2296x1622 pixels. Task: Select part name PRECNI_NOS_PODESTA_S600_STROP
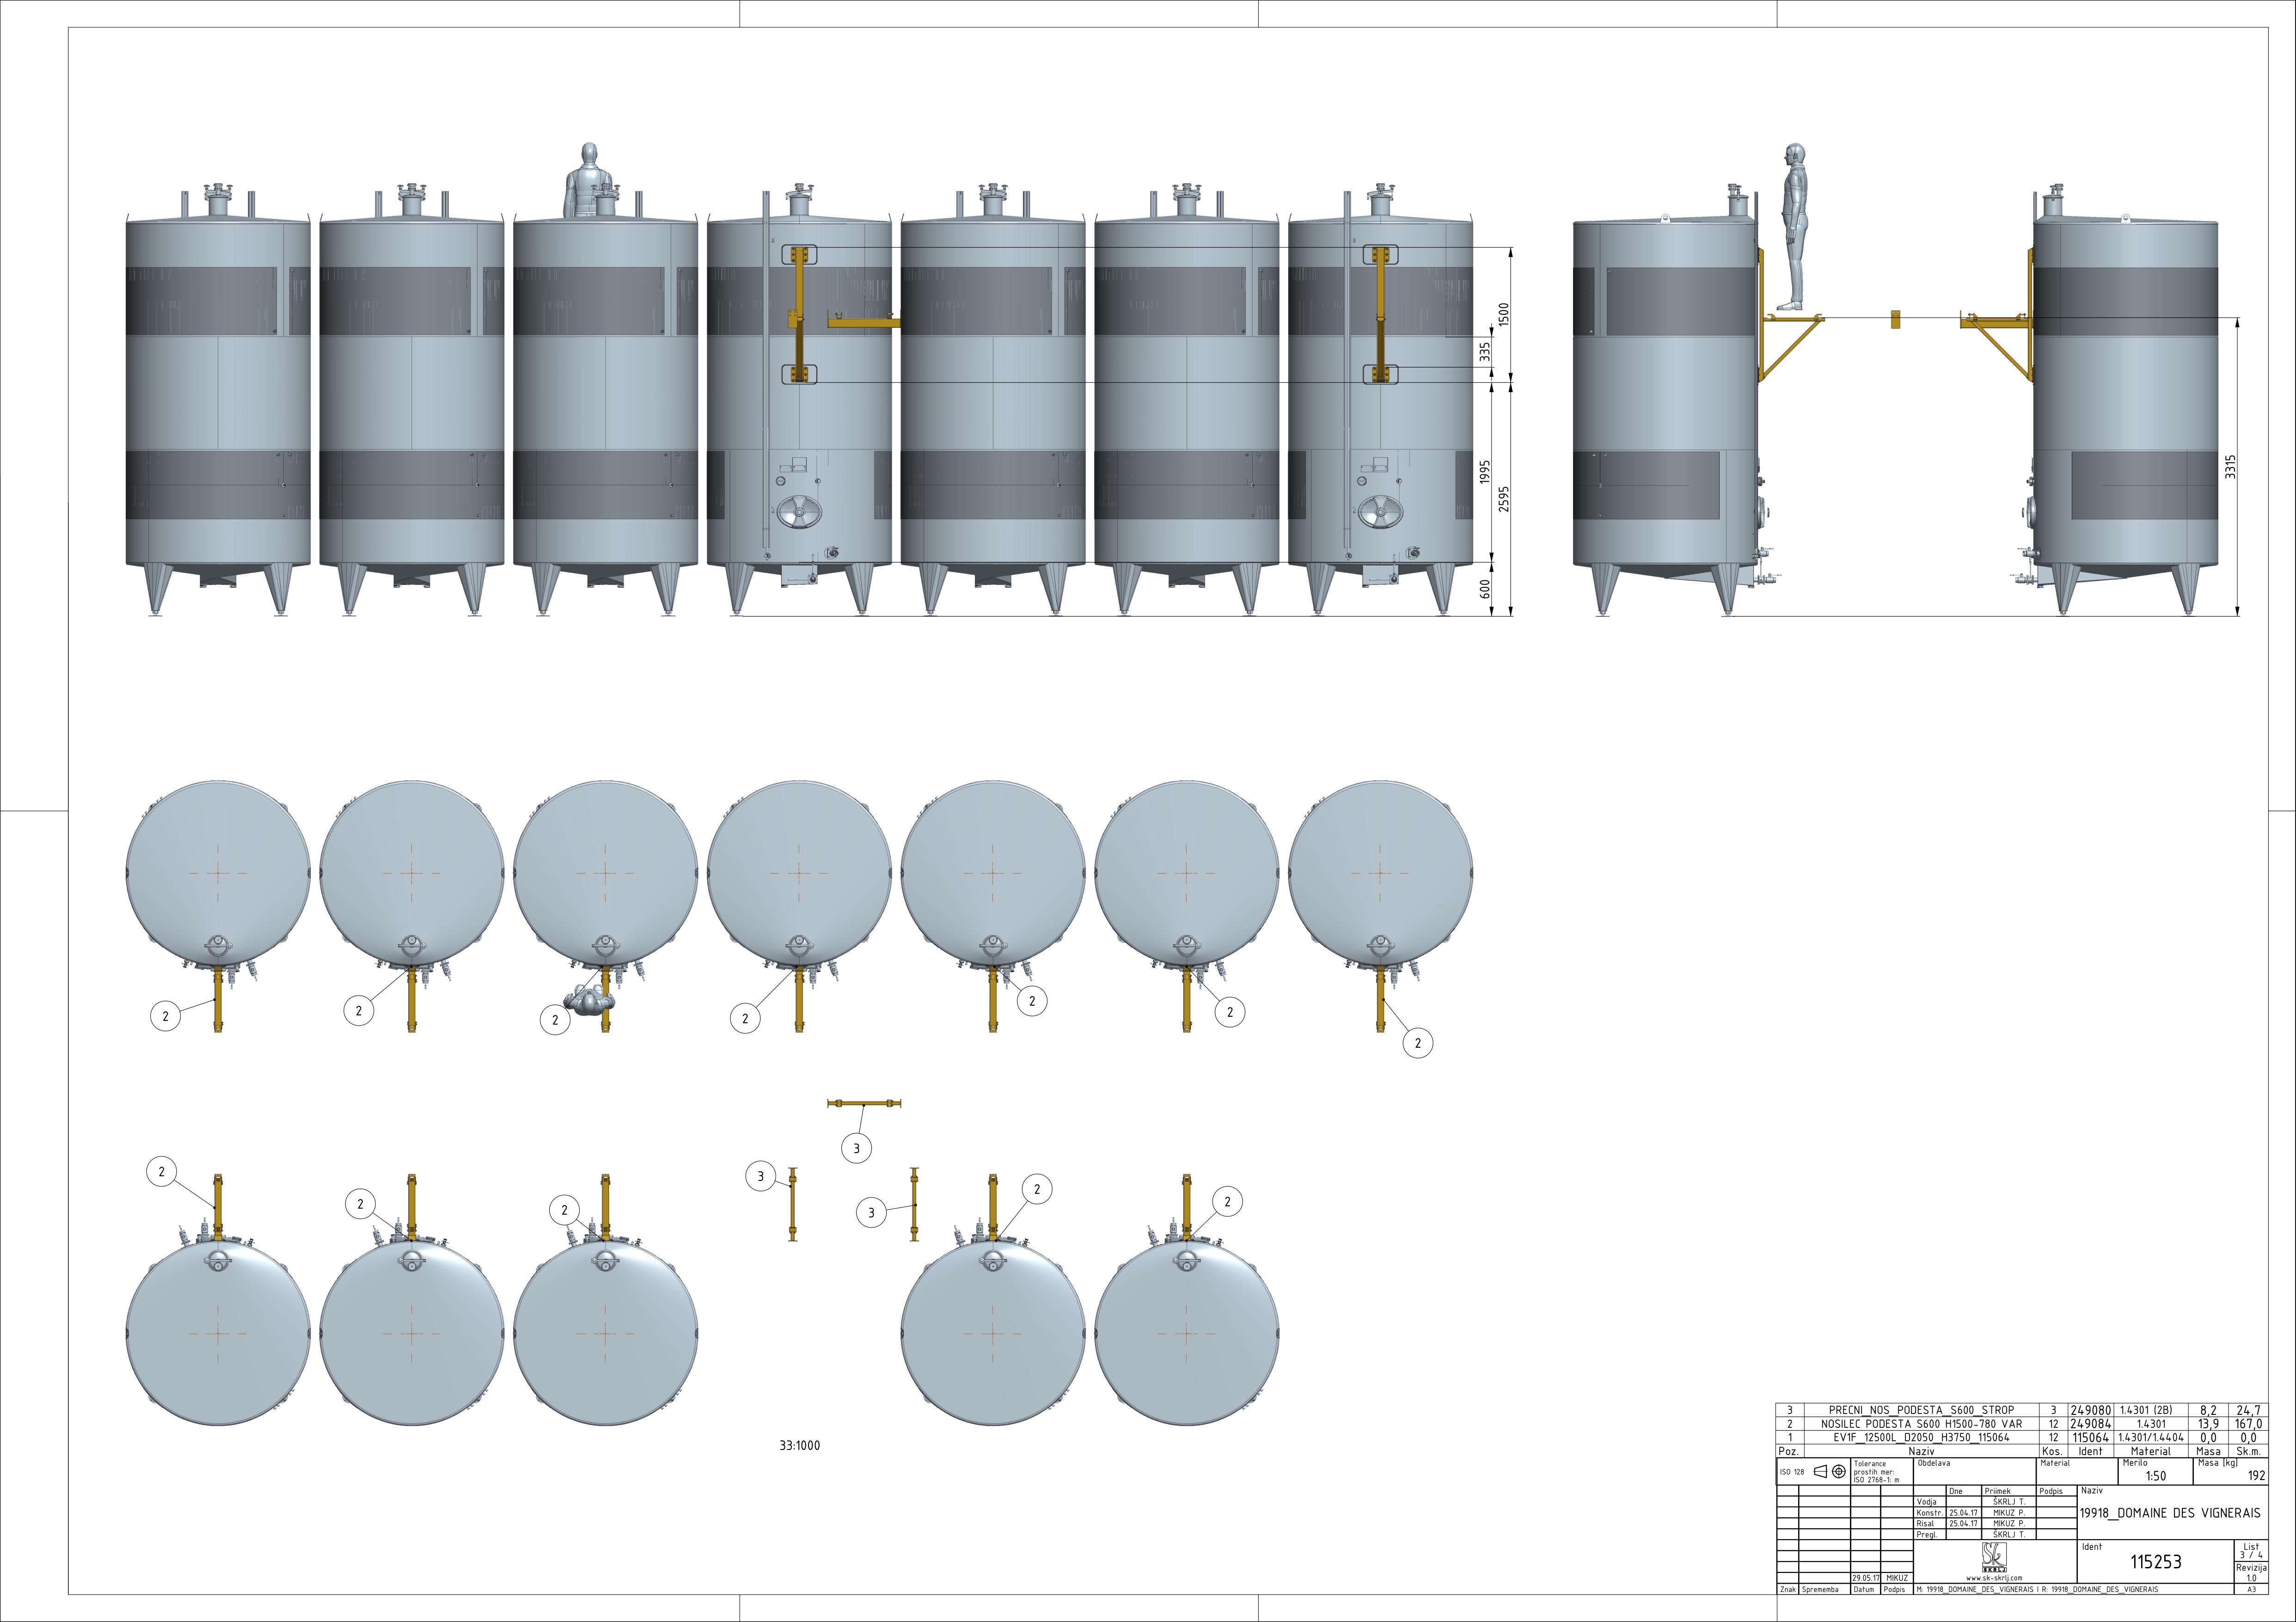click(x=1922, y=1411)
